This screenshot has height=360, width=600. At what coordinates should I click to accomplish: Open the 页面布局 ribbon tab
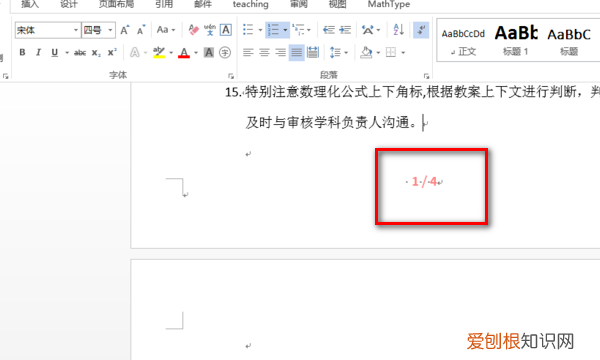coord(116,4)
